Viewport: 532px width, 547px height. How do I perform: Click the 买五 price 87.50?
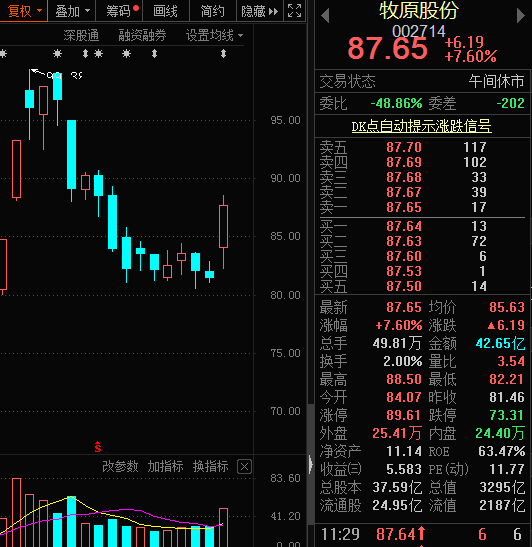click(404, 286)
